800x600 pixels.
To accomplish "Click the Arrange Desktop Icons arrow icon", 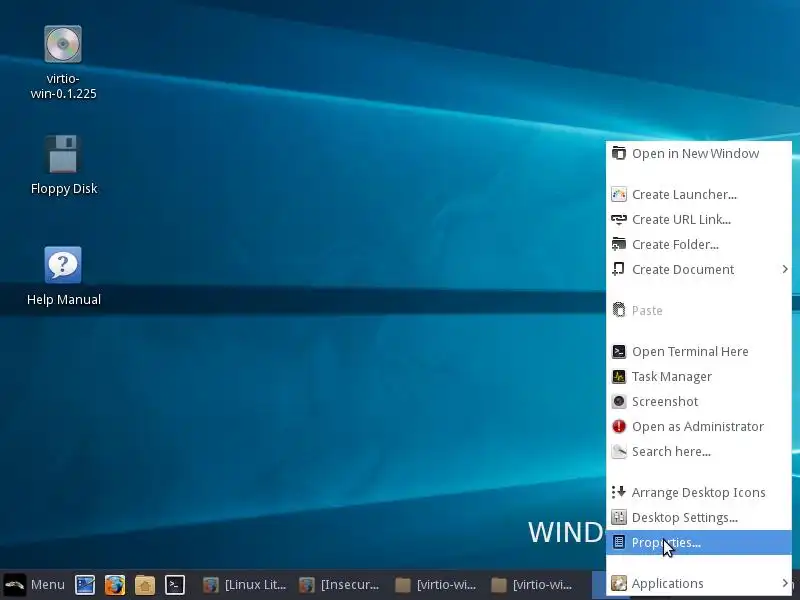I will tap(619, 492).
